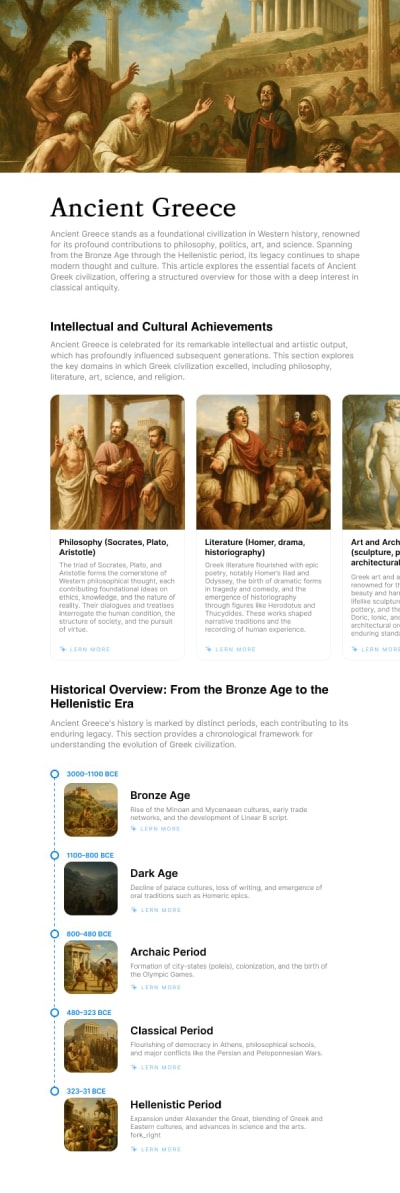The image size is (400, 1193).
Task: Open the Archaic Period thumbnail image
Action: click(90, 966)
